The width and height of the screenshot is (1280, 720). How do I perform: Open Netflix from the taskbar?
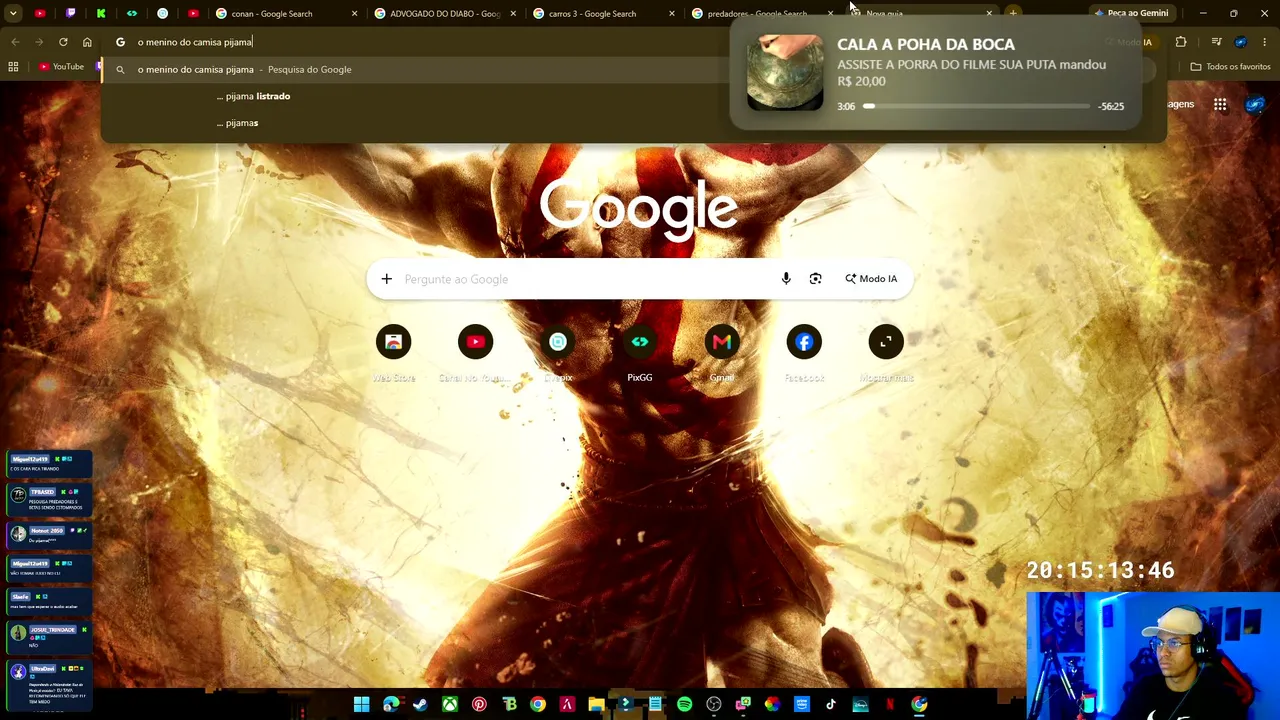889,705
